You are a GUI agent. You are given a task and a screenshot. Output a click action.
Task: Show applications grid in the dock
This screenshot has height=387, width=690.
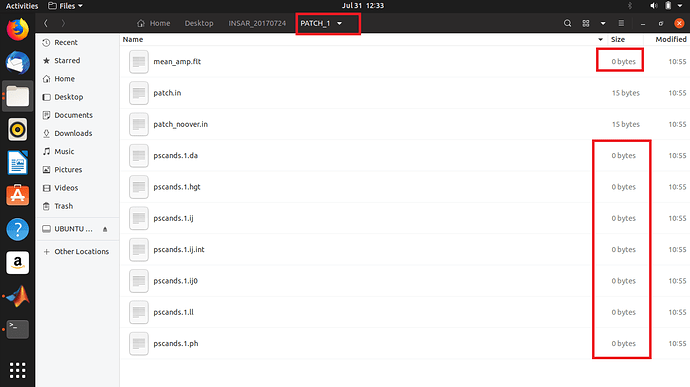coord(18,370)
